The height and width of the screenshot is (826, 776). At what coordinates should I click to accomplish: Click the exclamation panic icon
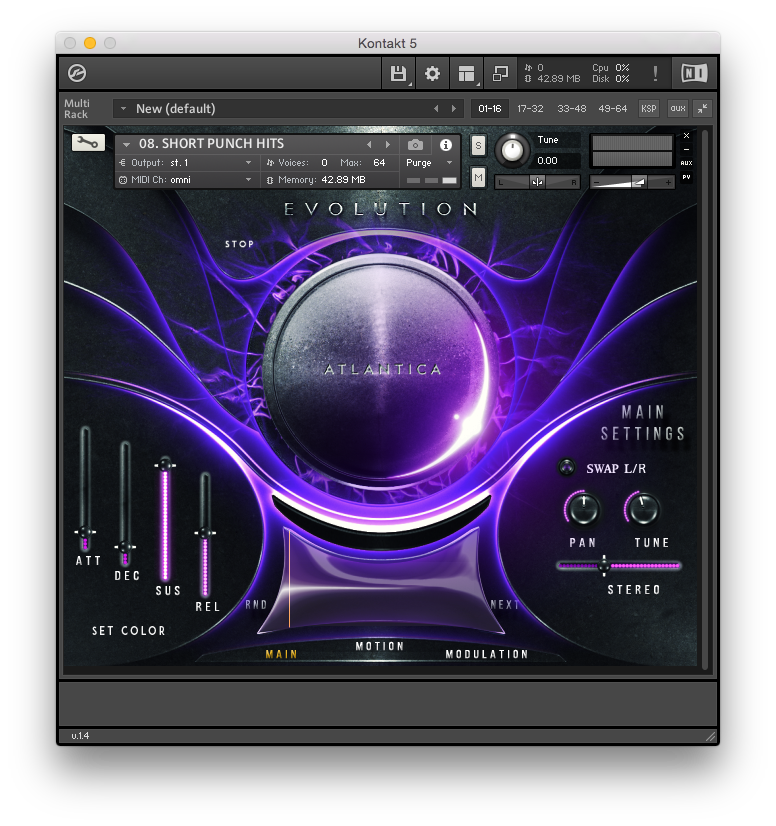pos(656,73)
